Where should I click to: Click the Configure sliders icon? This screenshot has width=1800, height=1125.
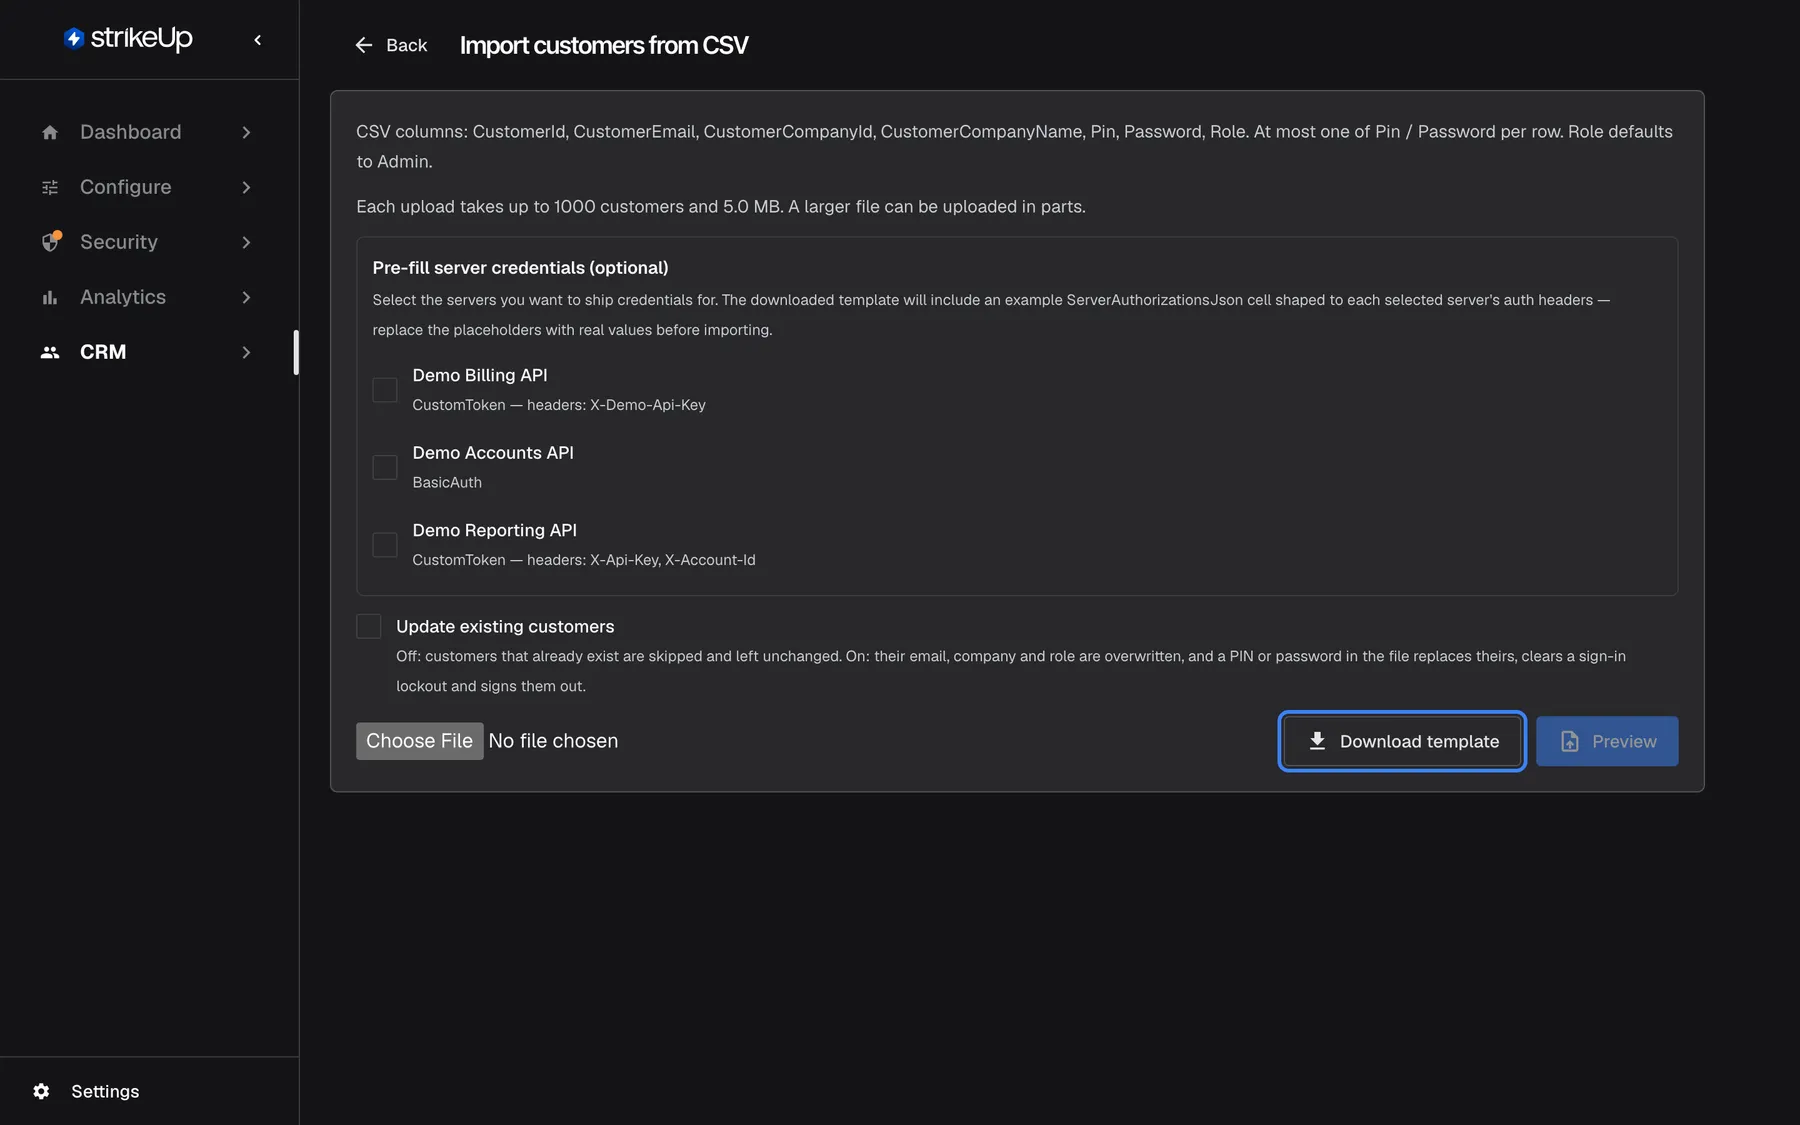(x=50, y=187)
